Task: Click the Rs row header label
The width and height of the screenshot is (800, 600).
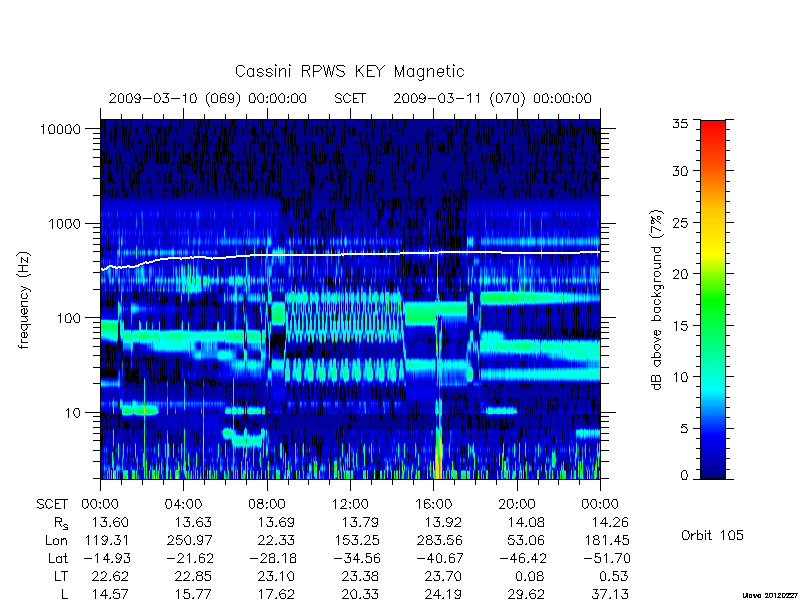Action: [x=61, y=523]
